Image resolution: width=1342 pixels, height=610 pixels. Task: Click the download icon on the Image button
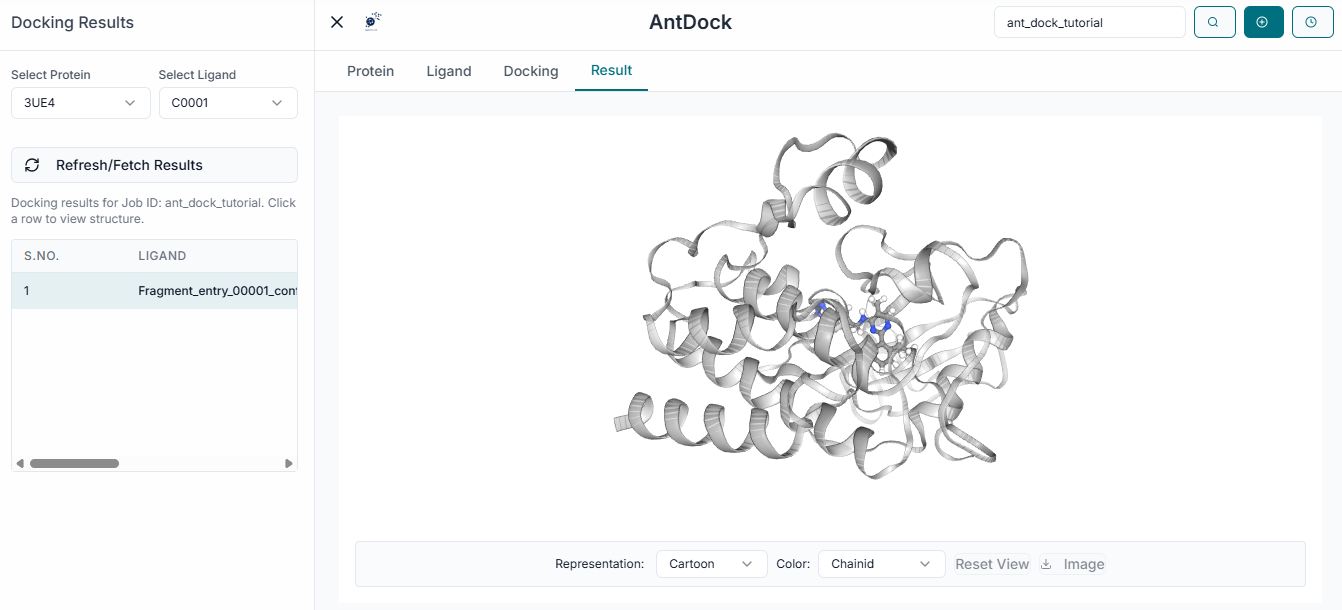1046,563
